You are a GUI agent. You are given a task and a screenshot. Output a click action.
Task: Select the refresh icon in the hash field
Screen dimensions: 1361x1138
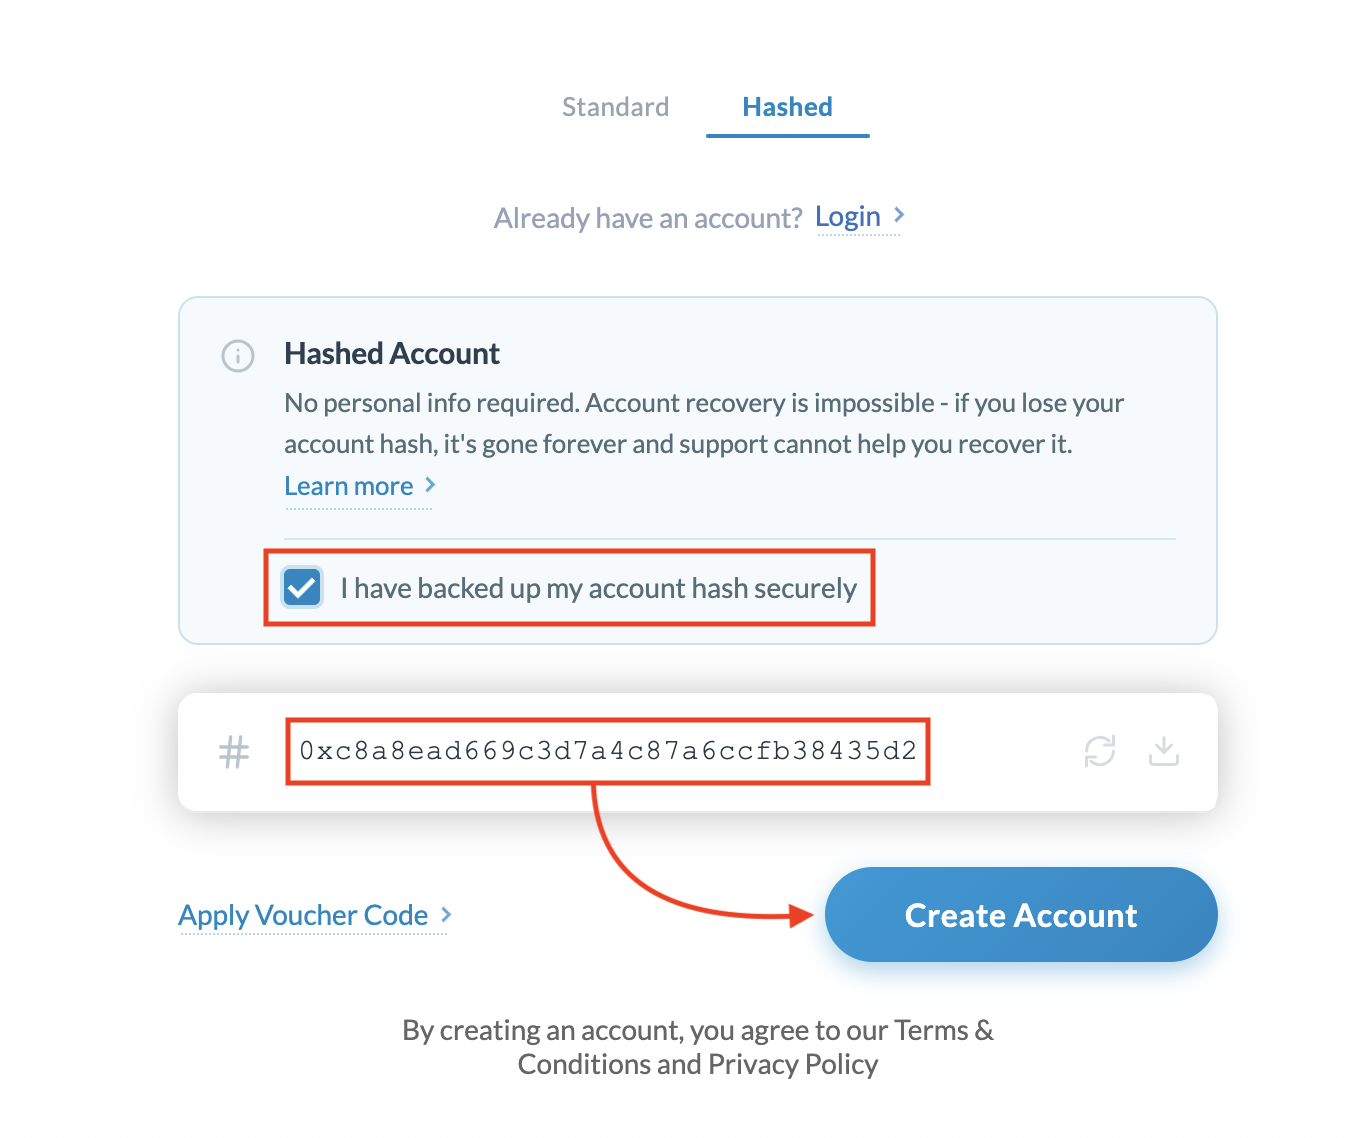(1100, 751)
